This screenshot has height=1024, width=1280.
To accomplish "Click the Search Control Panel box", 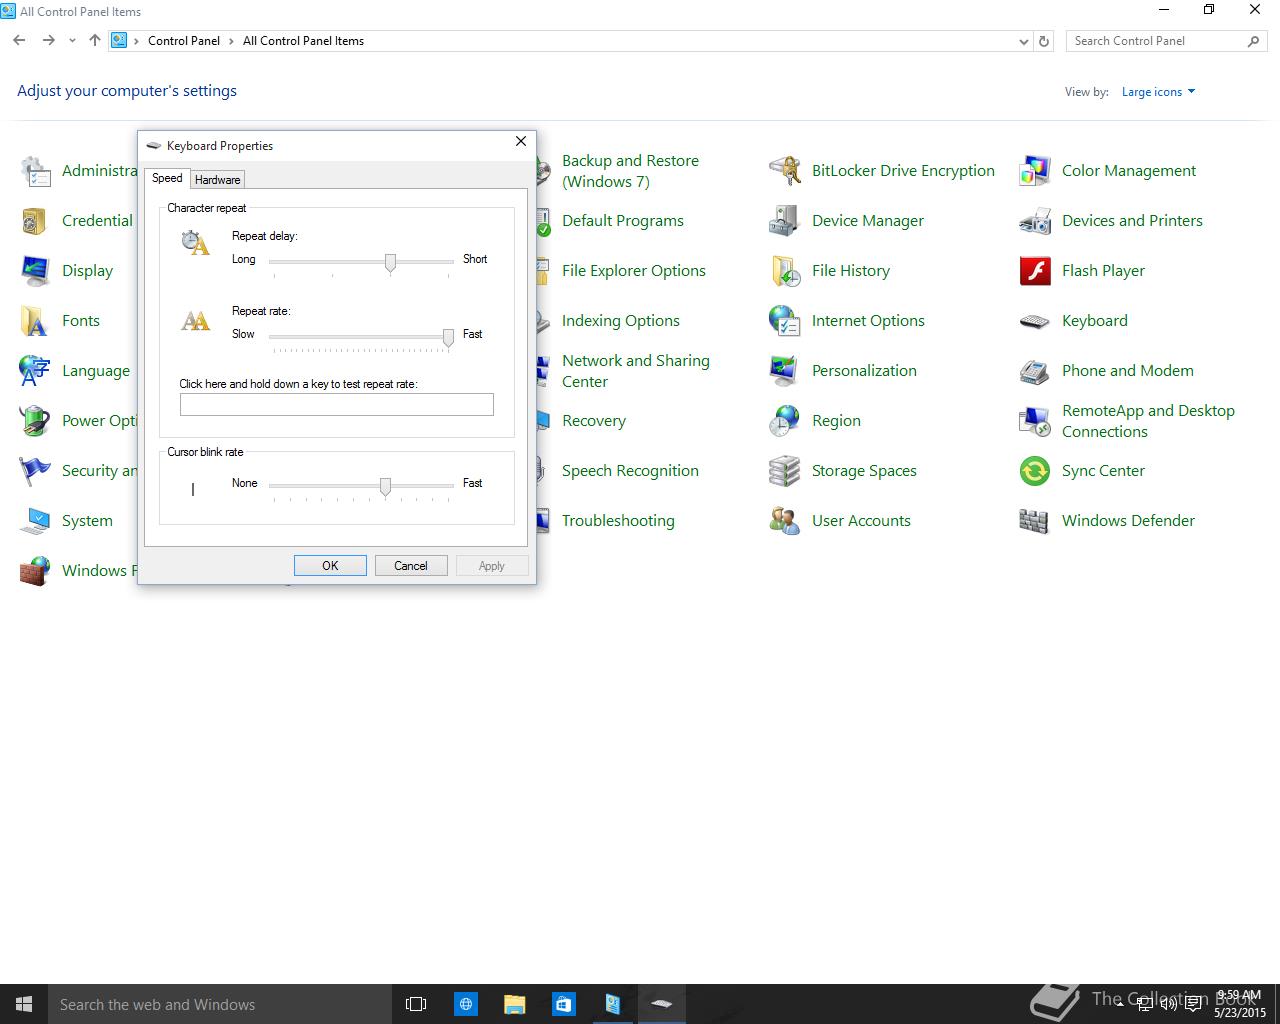I will (1166, 41).
